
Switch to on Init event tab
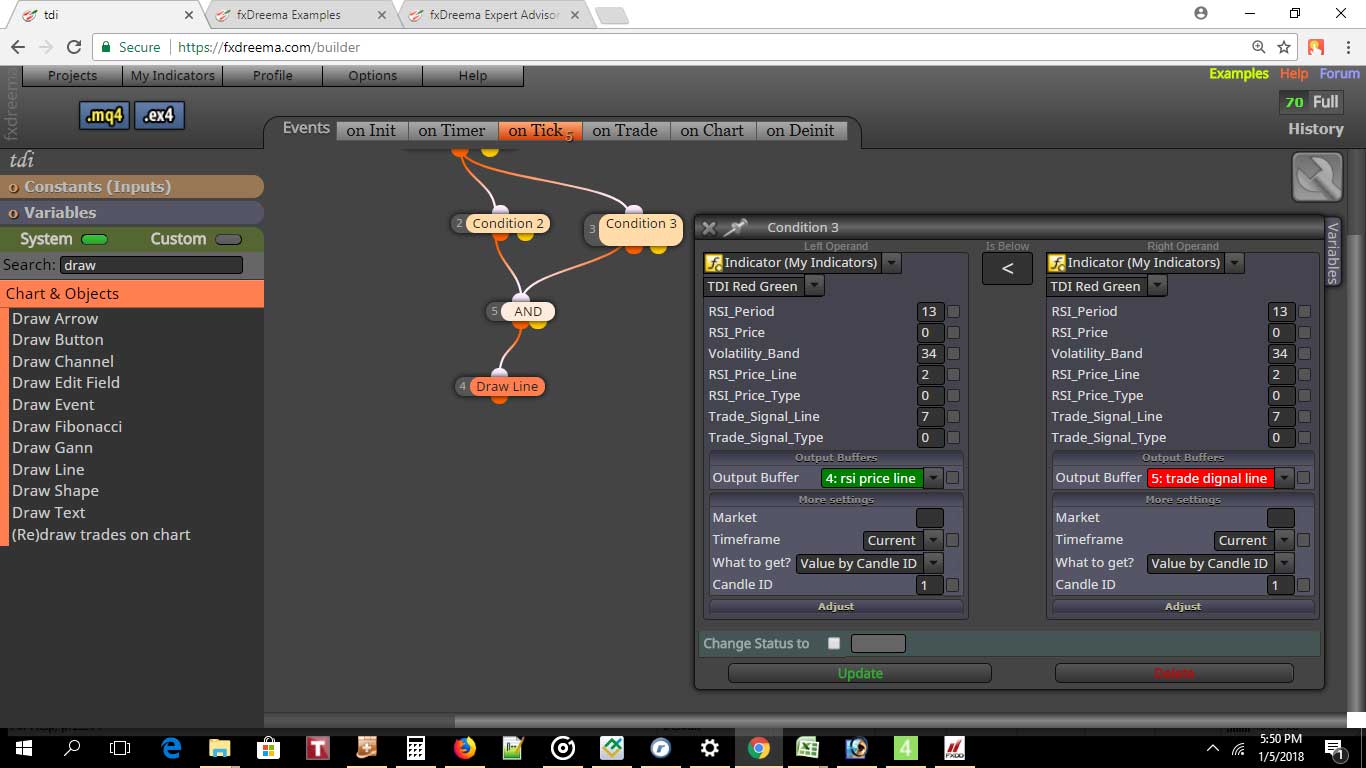pyautogui.click(x=371, y=131)
